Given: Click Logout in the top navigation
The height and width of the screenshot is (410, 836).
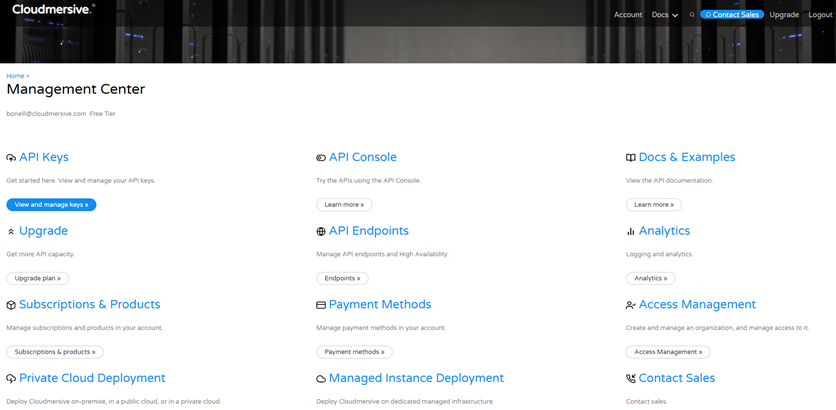Looking at the screenshot, I should click(820, 15).
